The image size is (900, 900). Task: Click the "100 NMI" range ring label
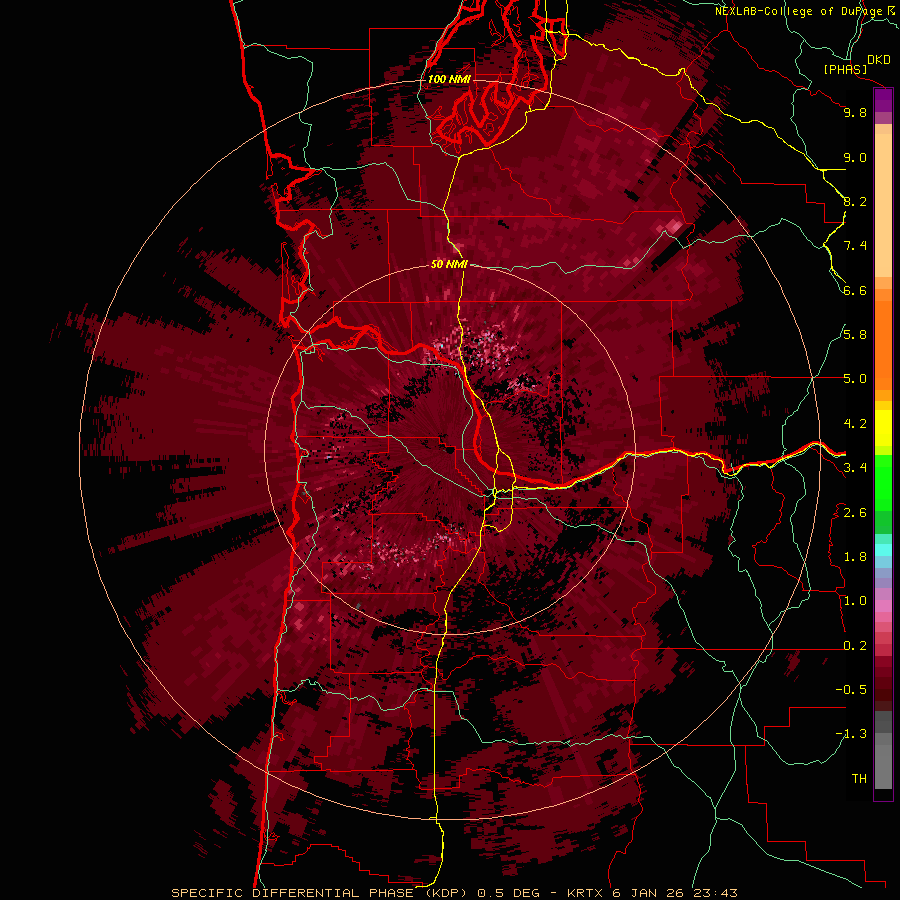(449, 79)
